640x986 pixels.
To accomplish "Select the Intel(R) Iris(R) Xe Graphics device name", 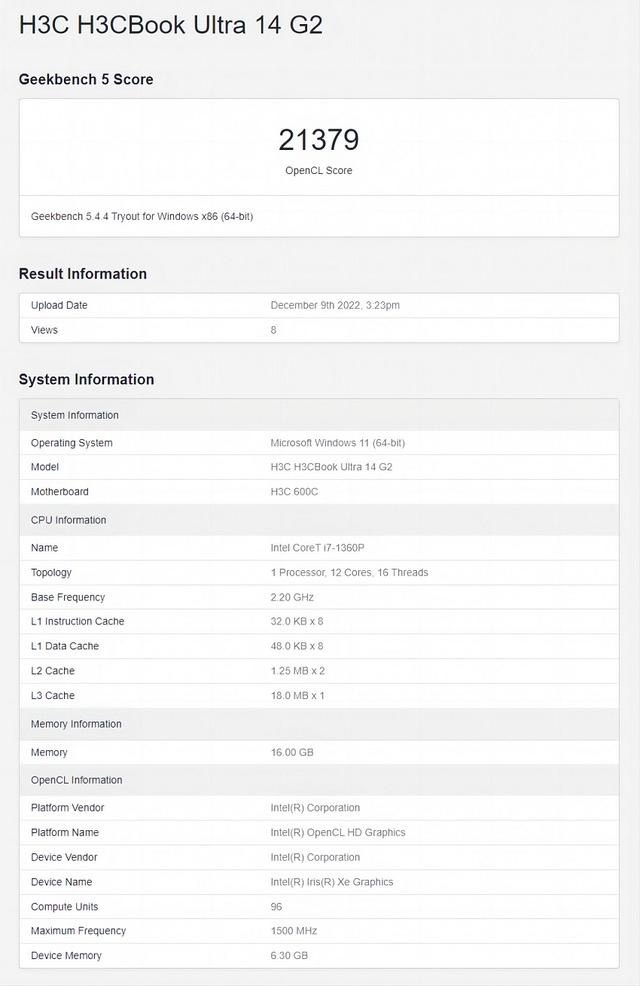I will [x=331, y=882].
